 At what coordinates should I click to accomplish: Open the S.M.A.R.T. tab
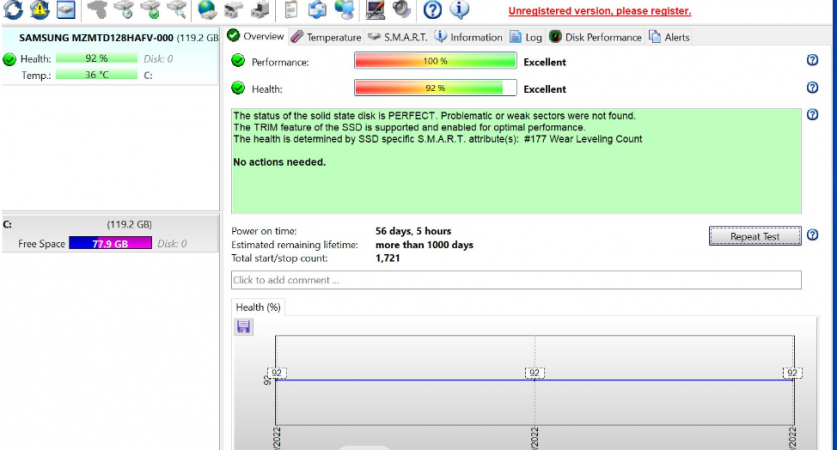(398, 37)
